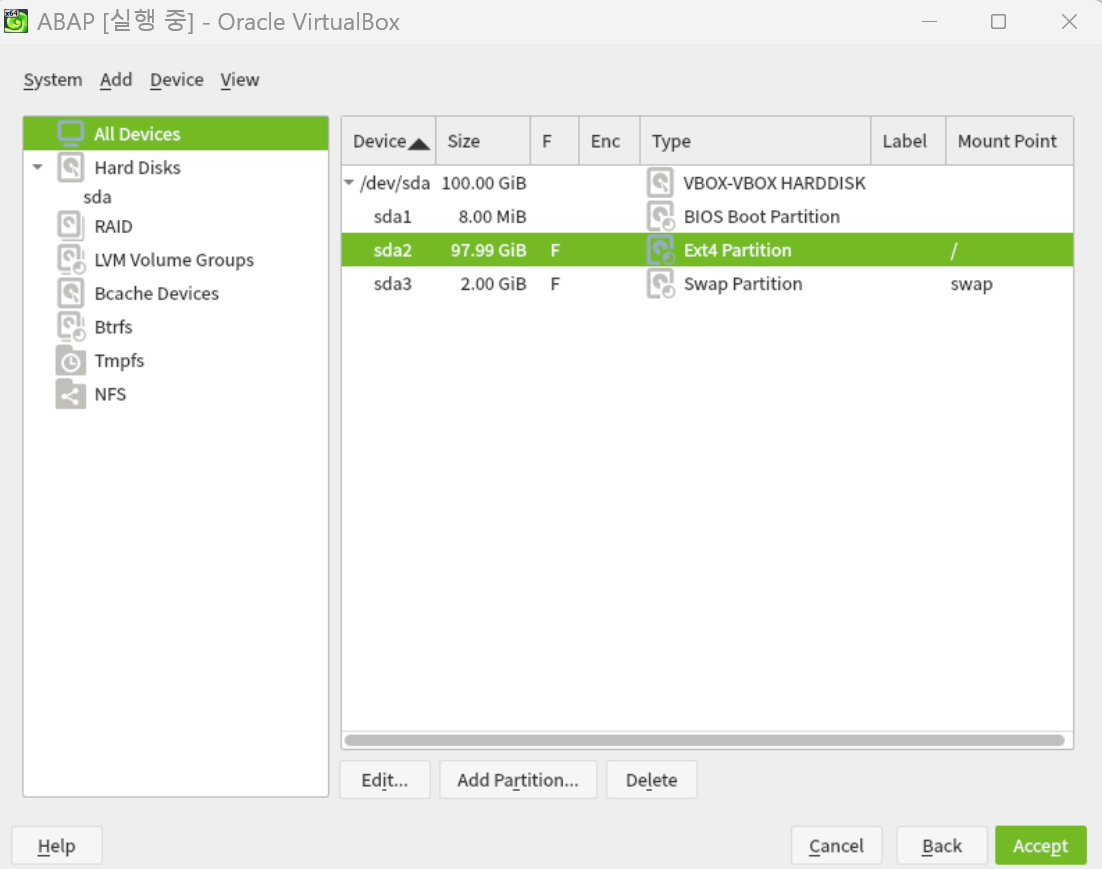Click the Tmpfs clock folder icon
Viewport: 1102px width, 869px height.
[71, 360]
